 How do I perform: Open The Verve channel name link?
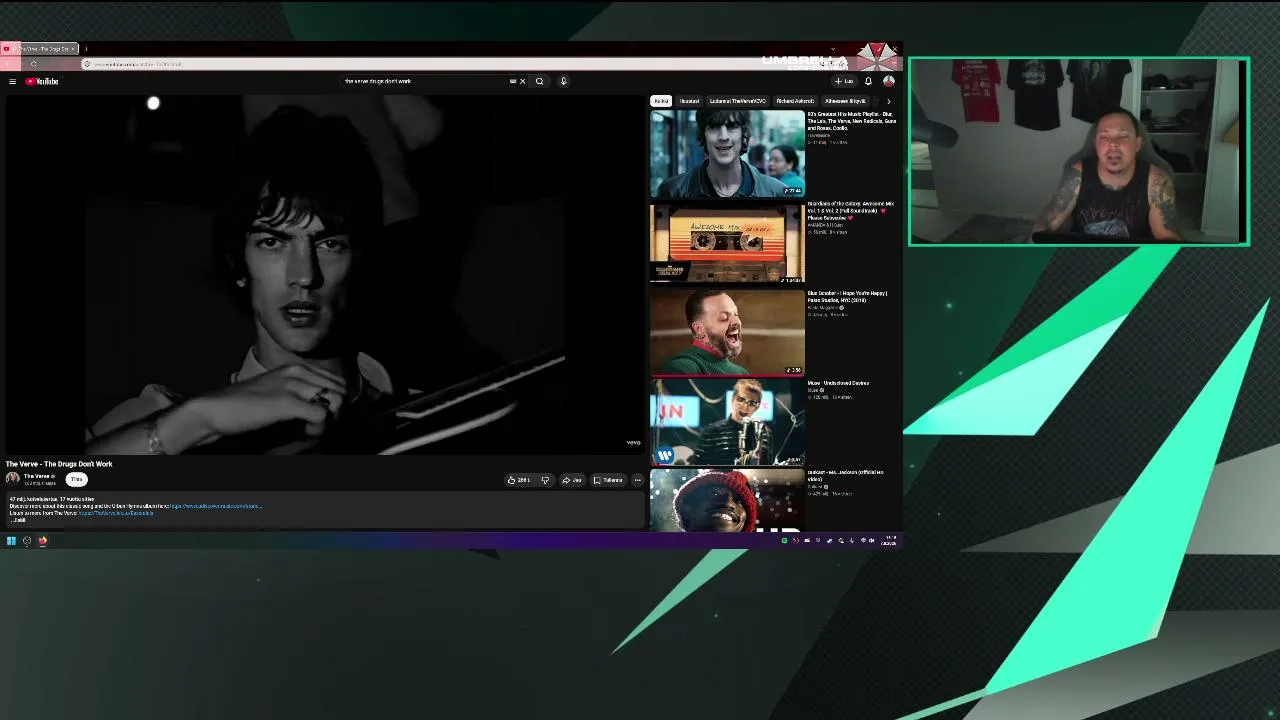pos(37,476)
